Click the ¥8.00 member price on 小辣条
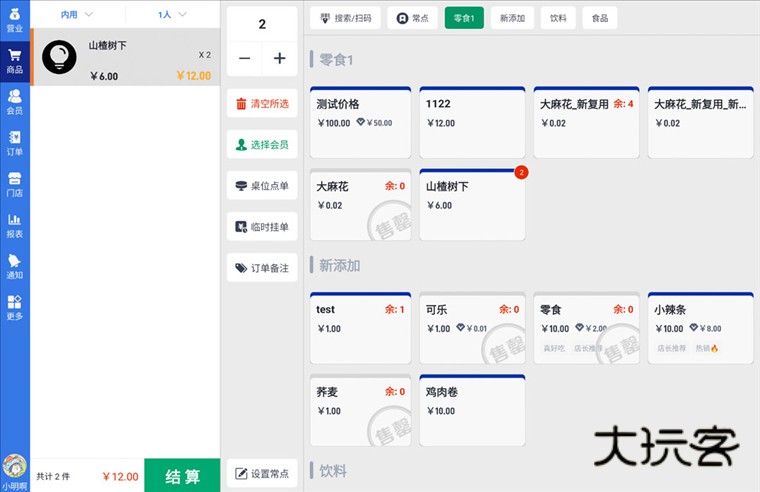This screenshot has height=492, width=760. (x=706, y=329)
